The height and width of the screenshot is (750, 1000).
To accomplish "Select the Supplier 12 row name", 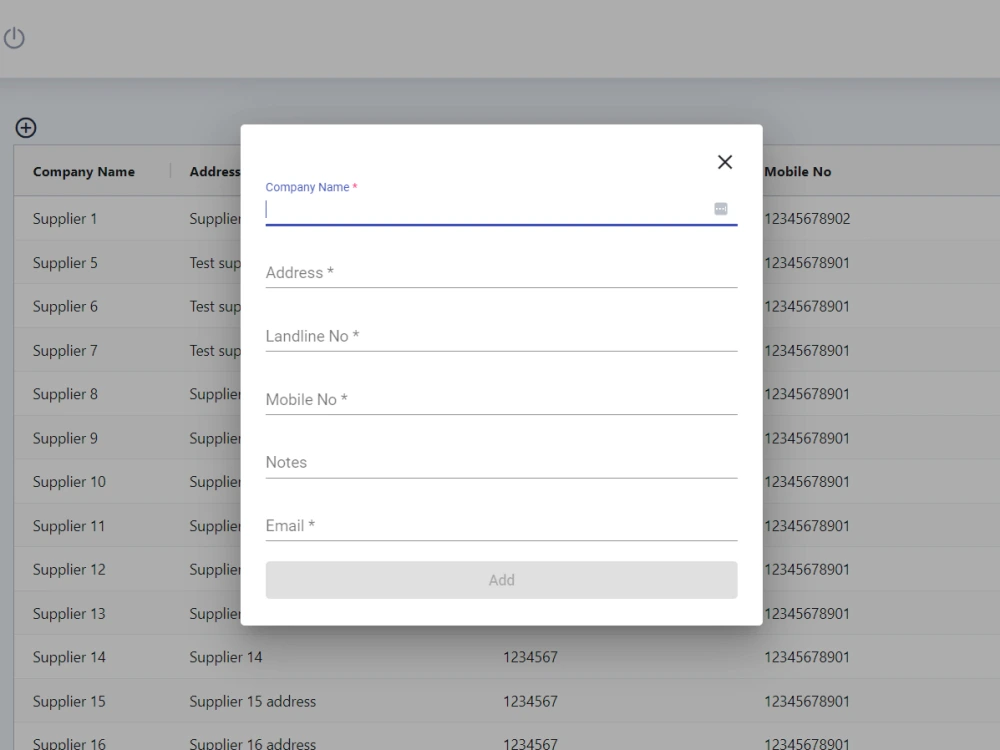I will coord(70,570).
